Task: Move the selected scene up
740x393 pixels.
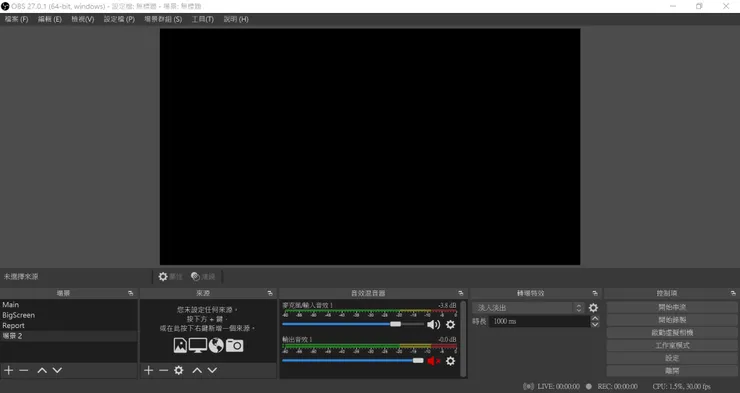Action: (x=42, y=370)
